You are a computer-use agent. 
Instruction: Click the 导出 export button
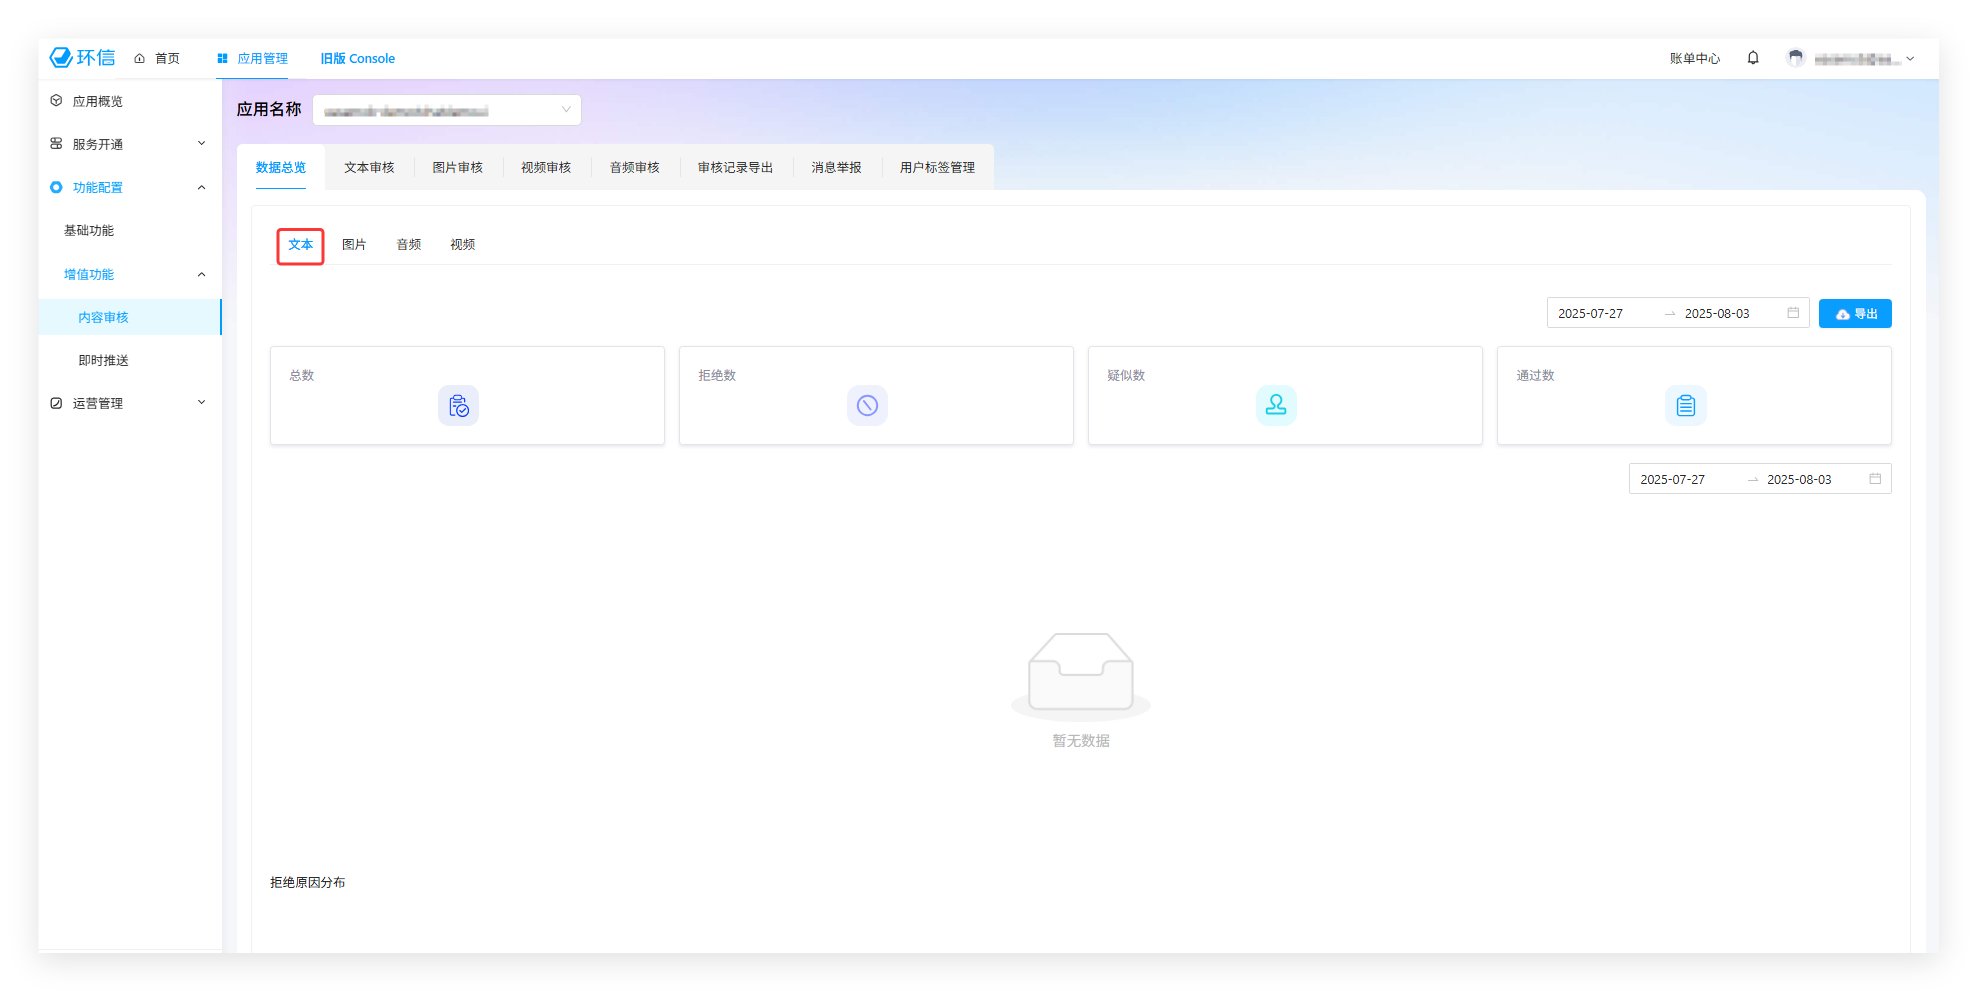pyautogui.click(x=1855, y=314)
